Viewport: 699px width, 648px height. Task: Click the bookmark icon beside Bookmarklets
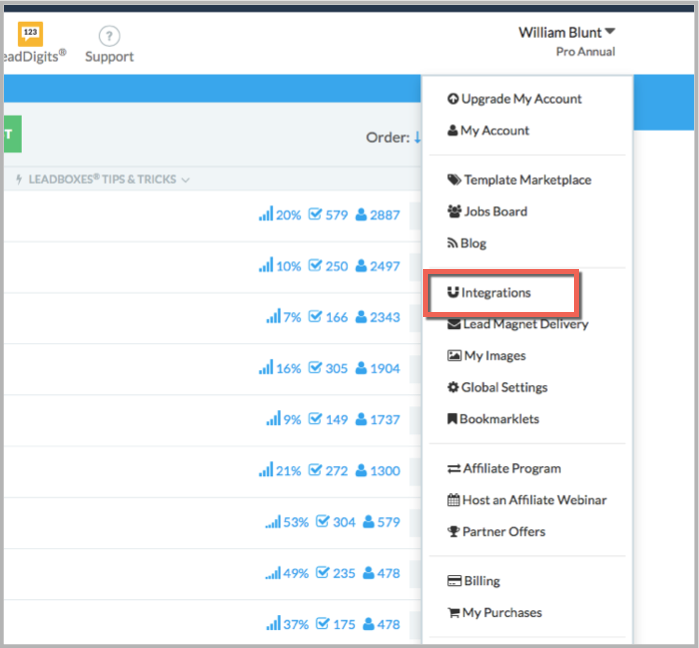point(452,419)
